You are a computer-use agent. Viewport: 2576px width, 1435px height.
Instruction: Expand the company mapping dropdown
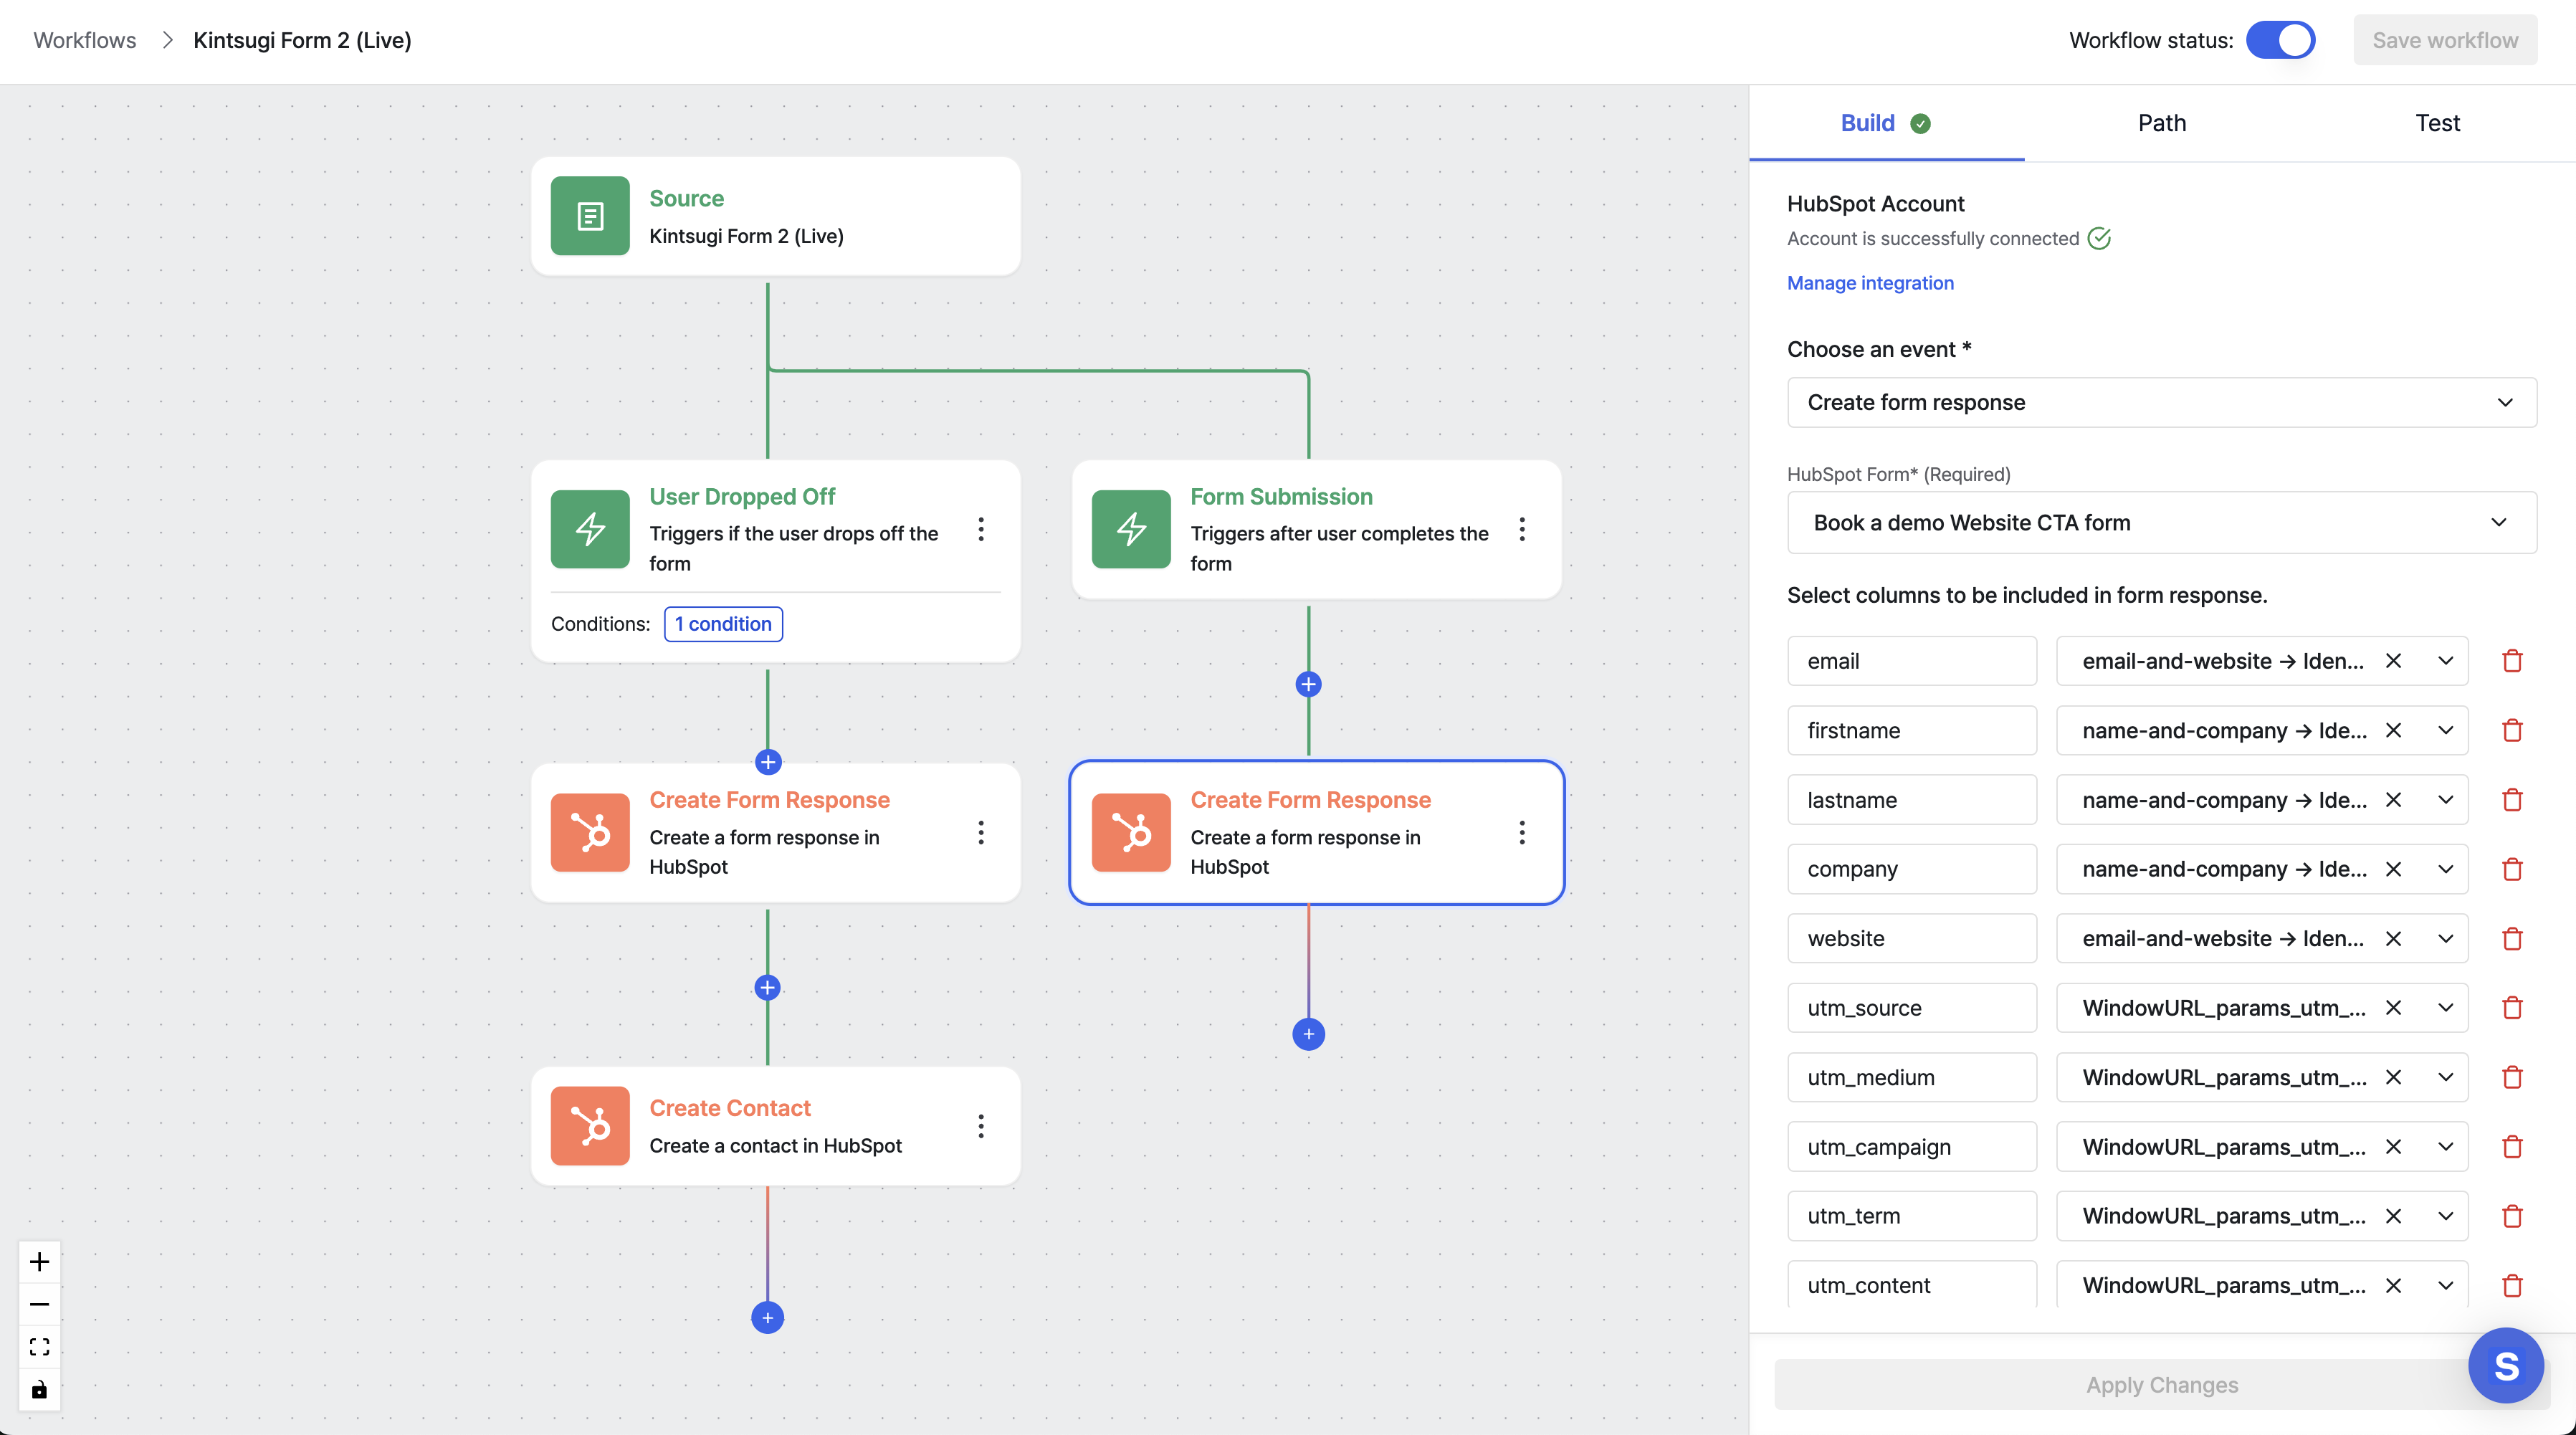2445,869
